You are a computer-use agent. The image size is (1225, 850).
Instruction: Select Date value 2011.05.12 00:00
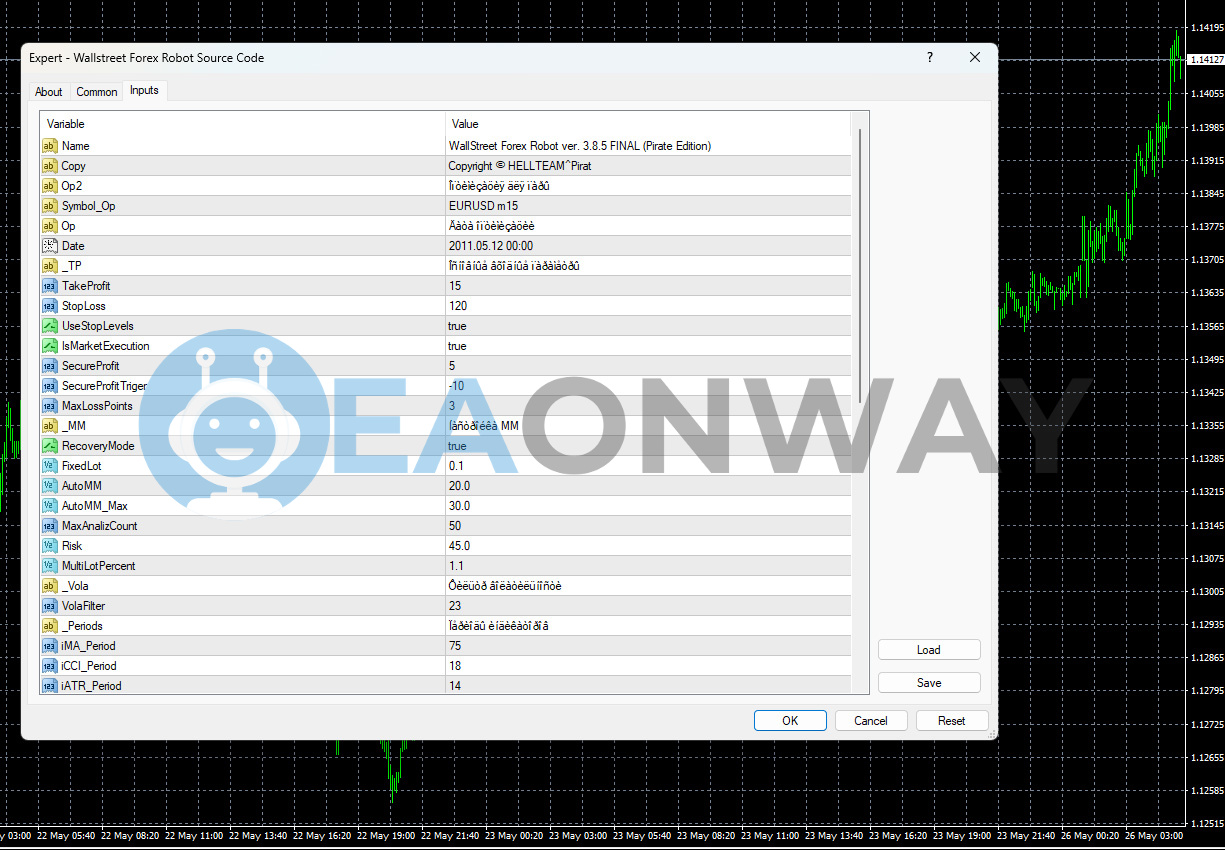(491, 246)
